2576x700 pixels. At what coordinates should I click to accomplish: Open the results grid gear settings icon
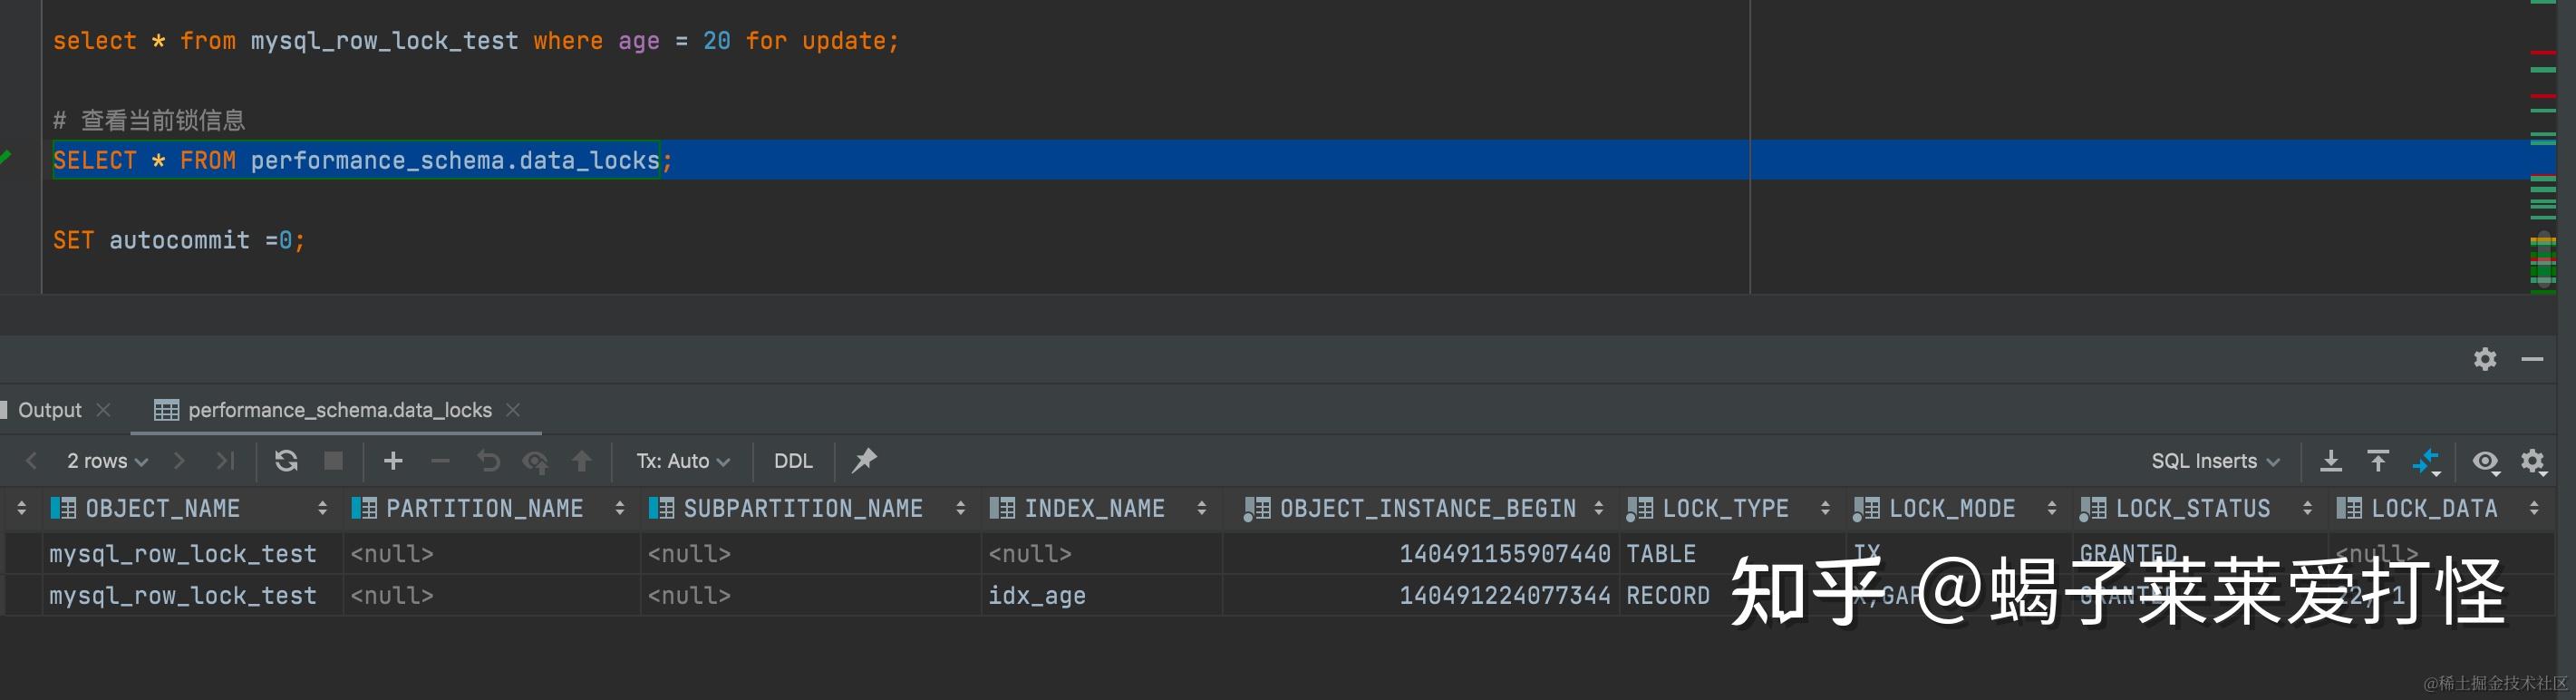tap(2532, 461)
